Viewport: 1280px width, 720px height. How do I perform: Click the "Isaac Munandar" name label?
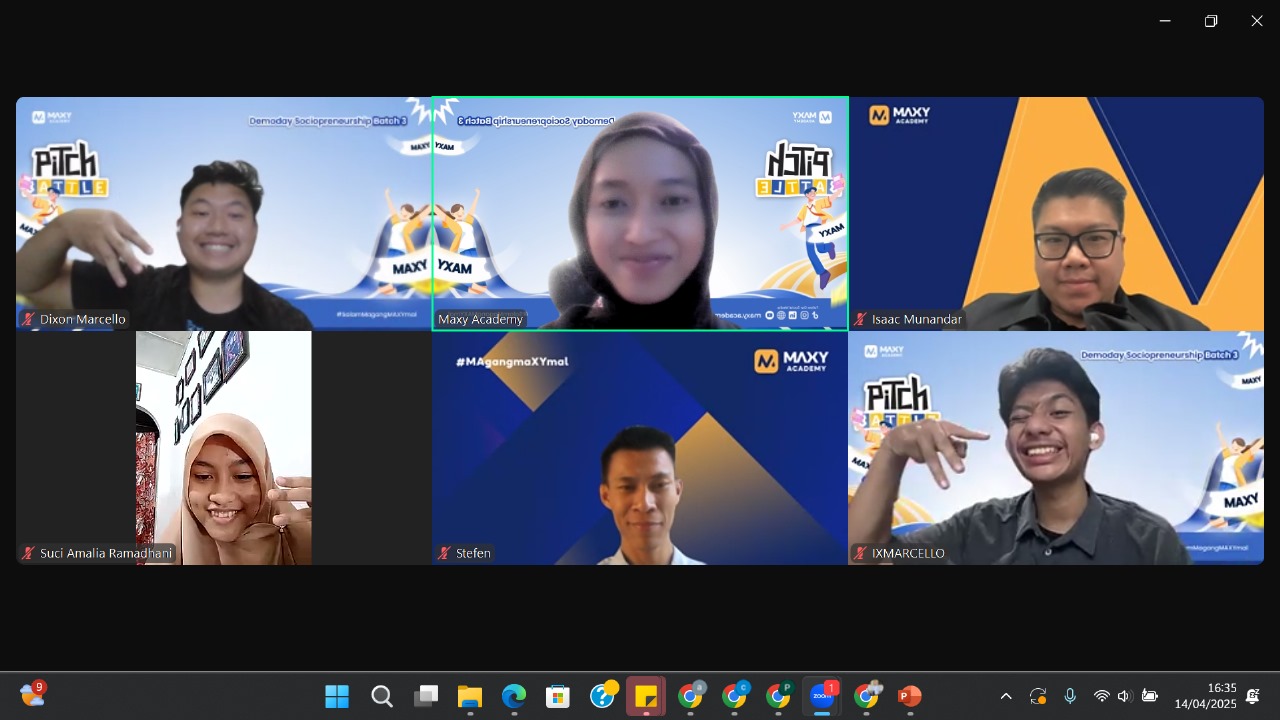click(917, 320)
